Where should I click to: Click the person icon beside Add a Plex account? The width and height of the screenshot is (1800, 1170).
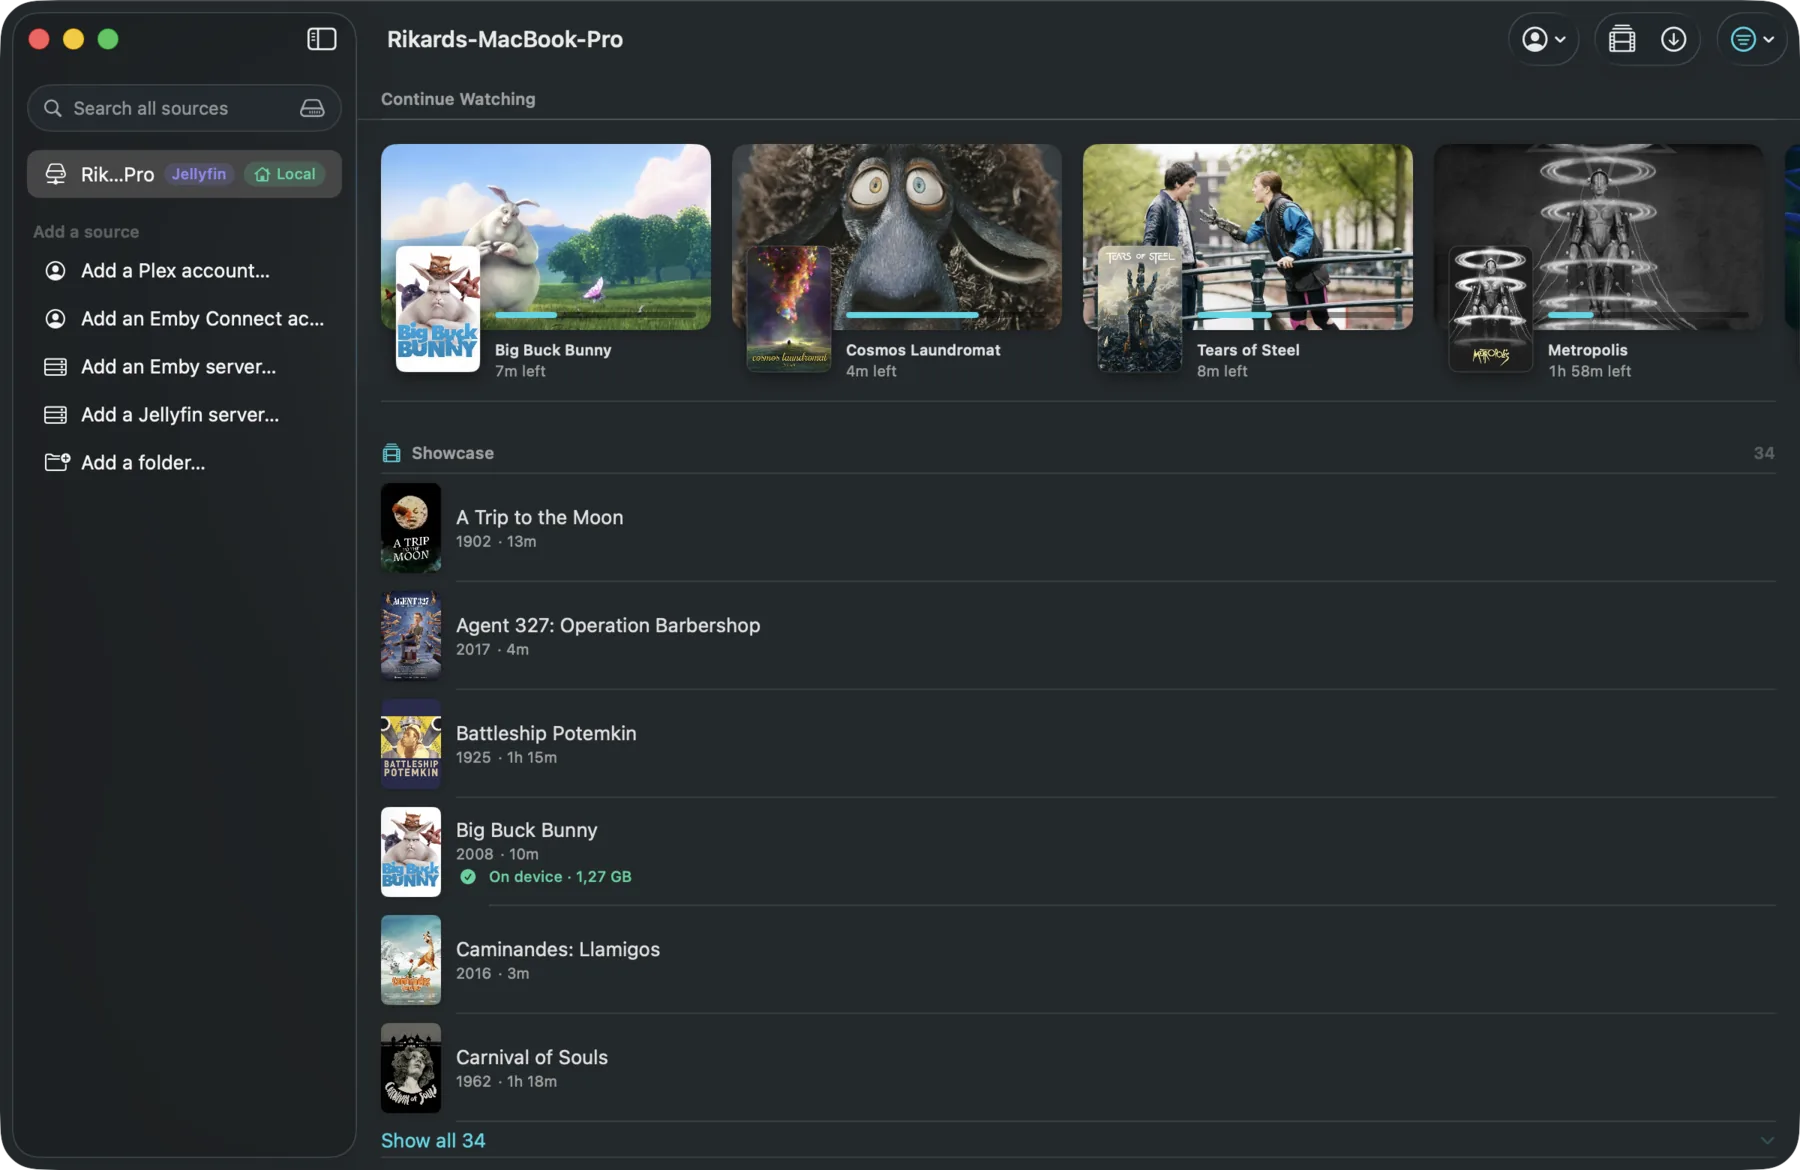click(56, 271)
